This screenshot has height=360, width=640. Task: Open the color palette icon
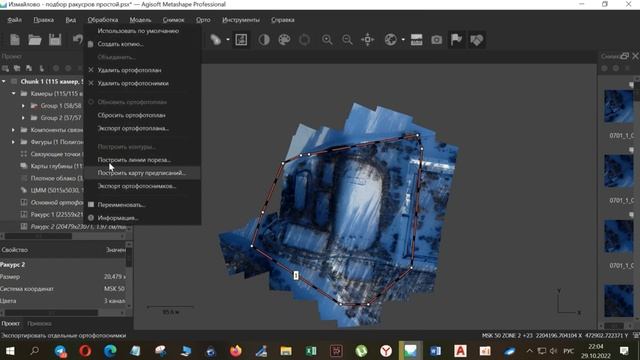(x=284, y=40)
